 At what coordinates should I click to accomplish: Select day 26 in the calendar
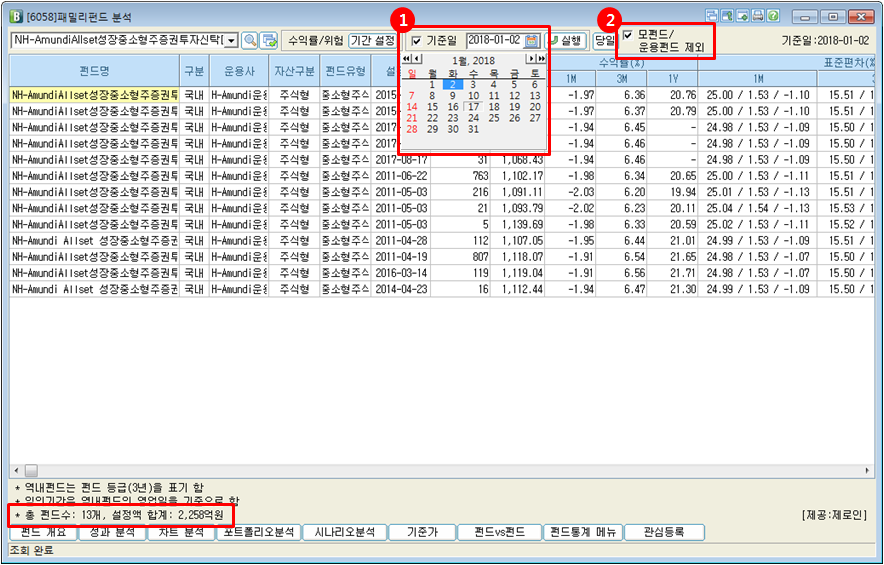[514, 118]
